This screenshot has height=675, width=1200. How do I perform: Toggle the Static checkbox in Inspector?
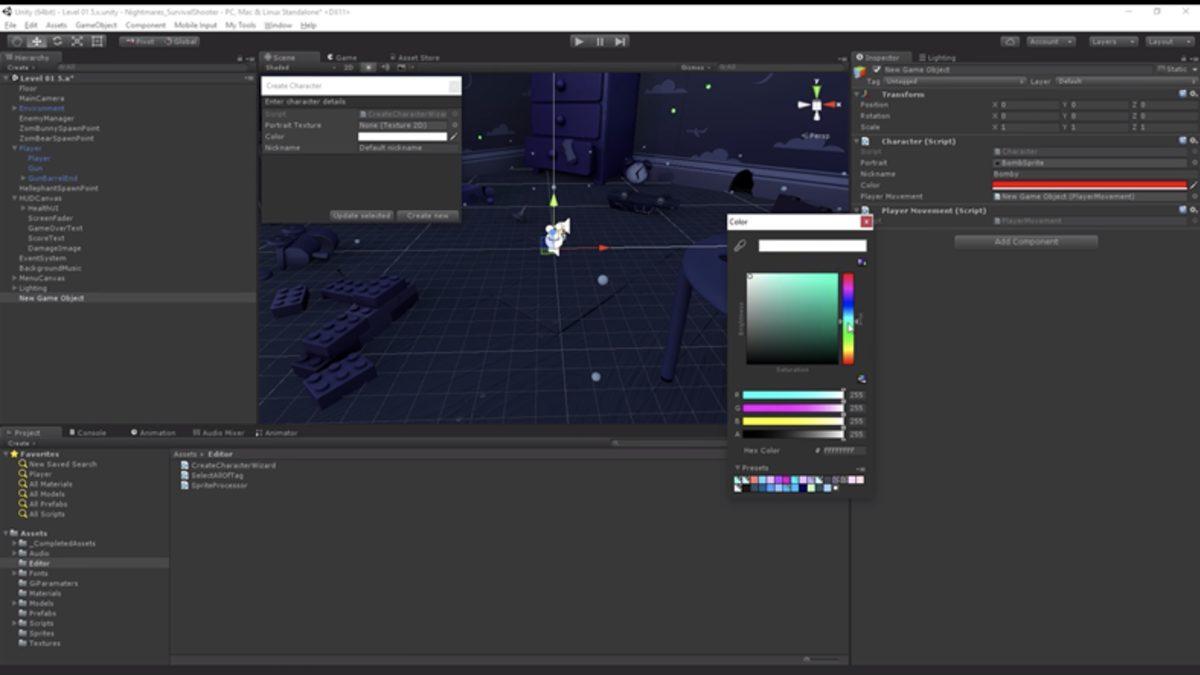tap(1160, 70)
